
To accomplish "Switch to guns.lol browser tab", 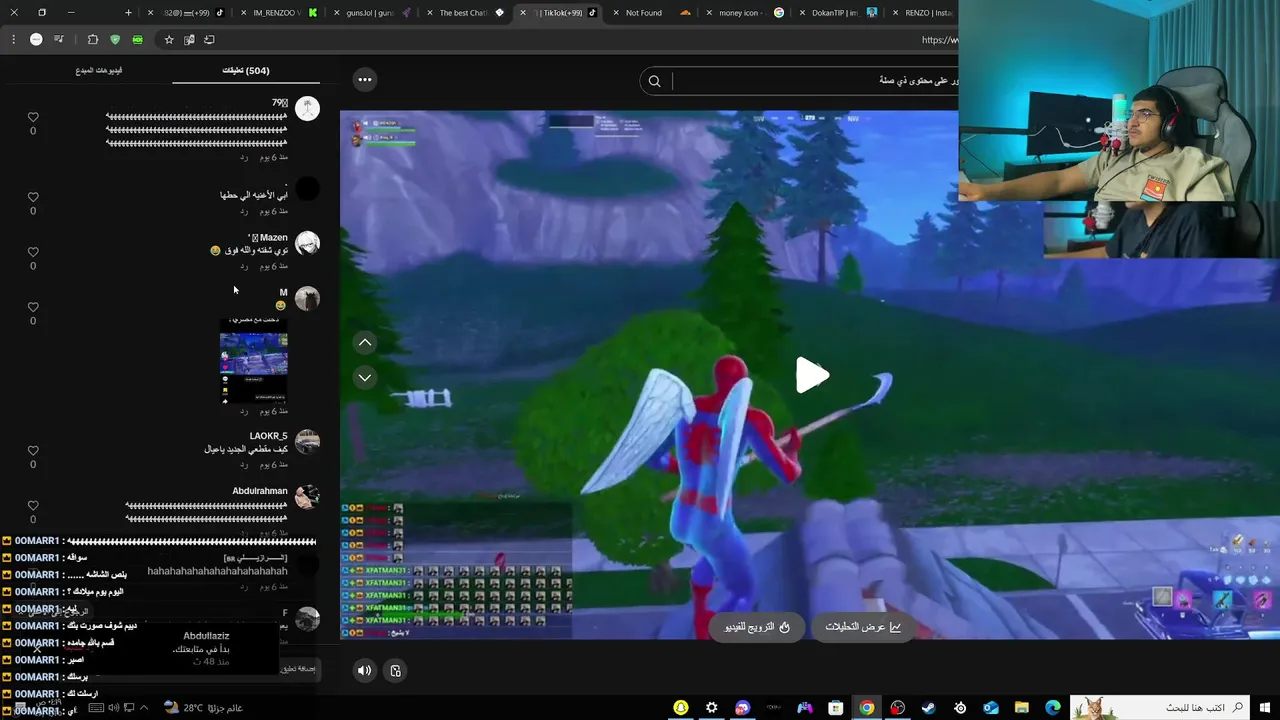I will pos(370,13).
